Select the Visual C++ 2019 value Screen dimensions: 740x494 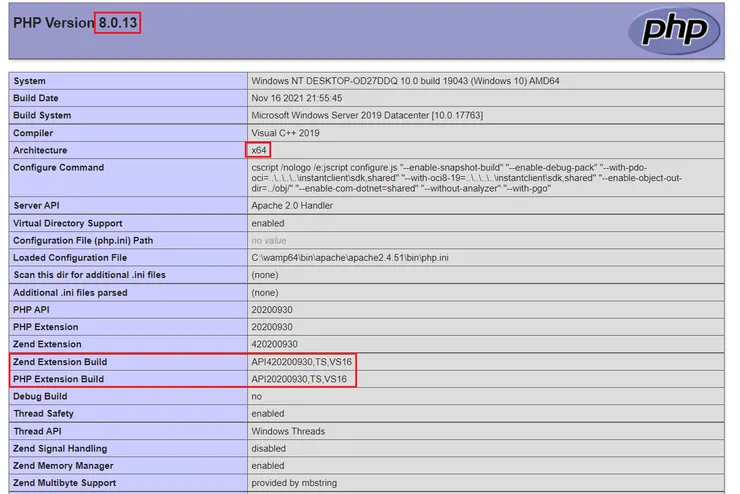pos(285,133)
